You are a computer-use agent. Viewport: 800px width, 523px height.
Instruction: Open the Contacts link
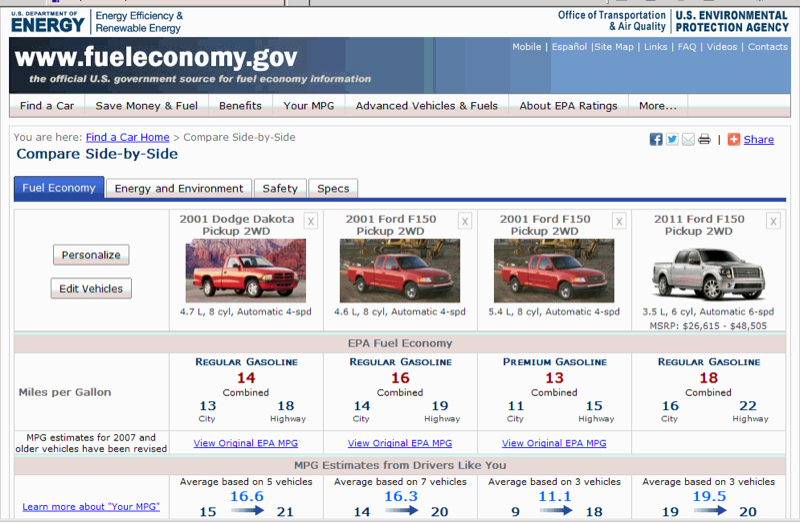click(x=768, y=46)
